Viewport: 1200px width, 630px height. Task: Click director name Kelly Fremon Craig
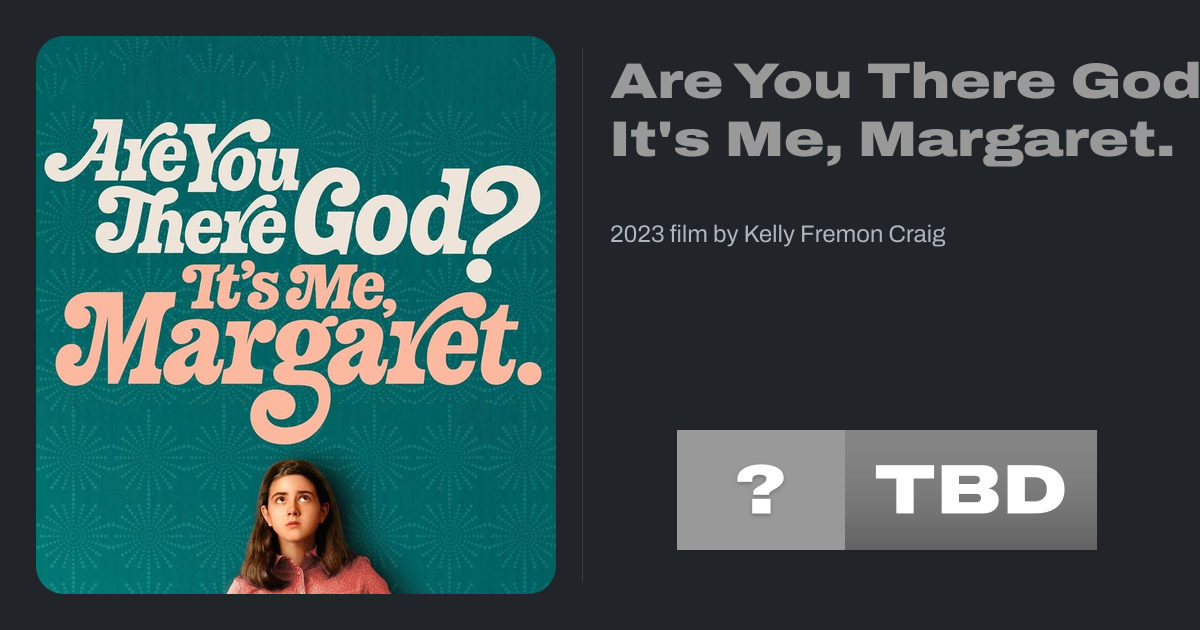pos(844,235)
